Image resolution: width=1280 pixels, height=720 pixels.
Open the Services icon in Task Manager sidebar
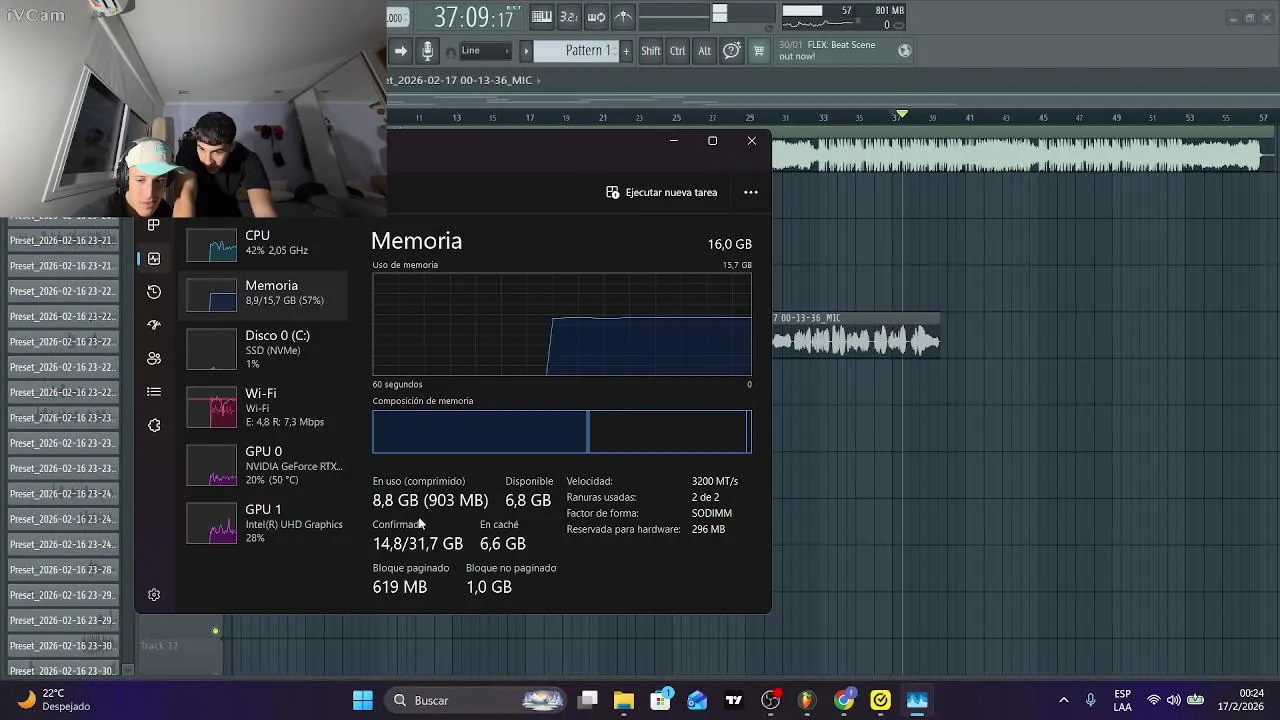coord(154,425)
